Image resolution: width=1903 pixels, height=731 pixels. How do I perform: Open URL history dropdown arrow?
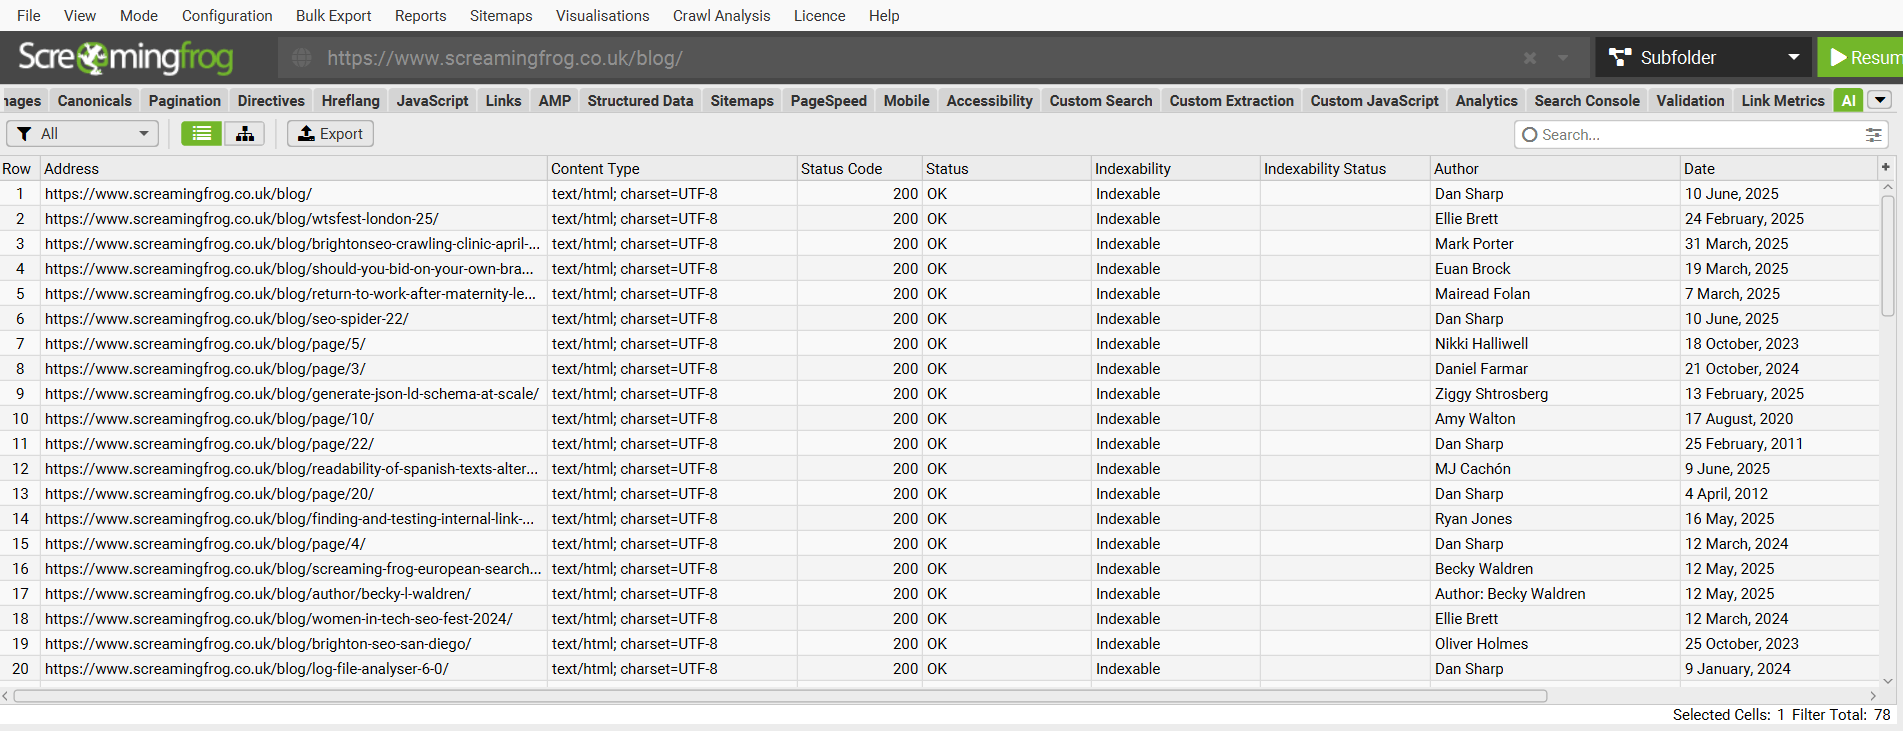[x=1562, y=58]
